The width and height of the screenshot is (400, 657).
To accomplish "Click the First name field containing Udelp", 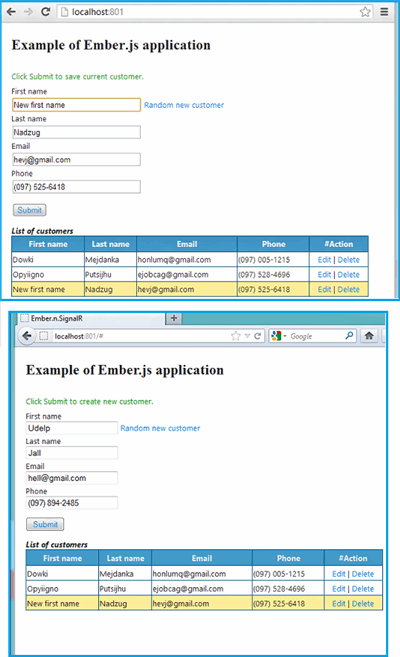I will click(x=72, y=428).
